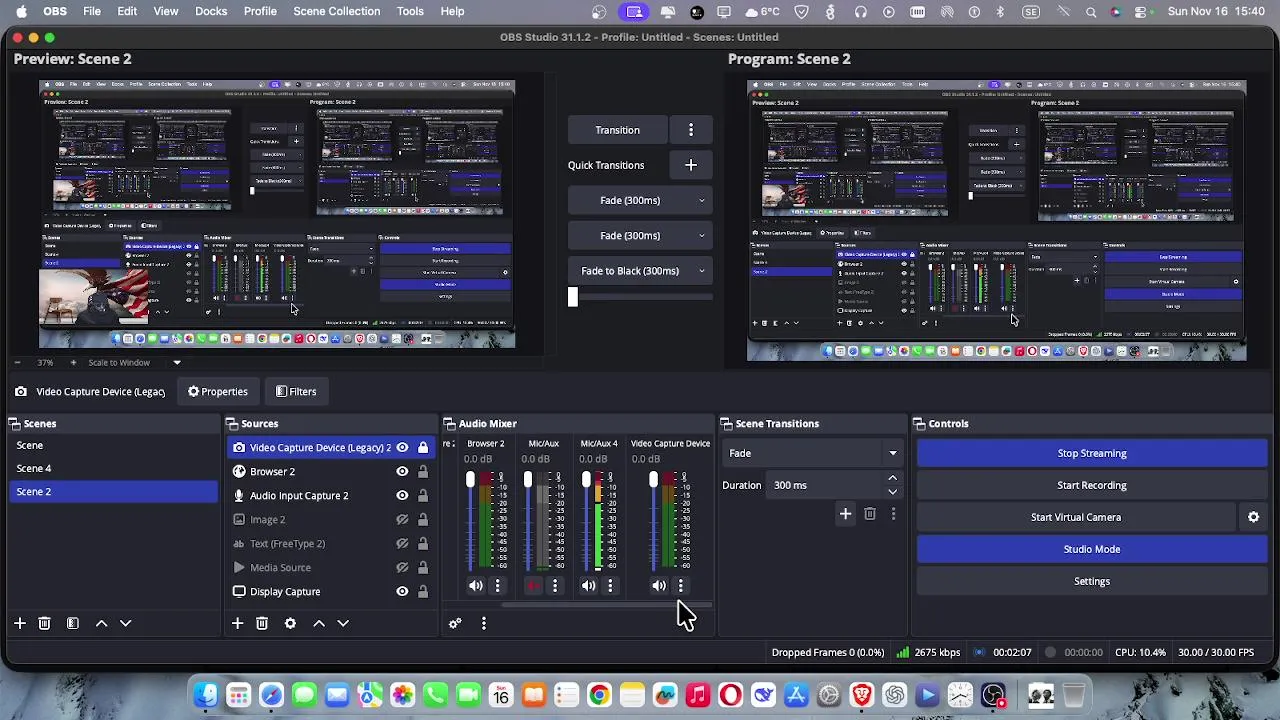
Task: Open Mic/Aux mixer channel options dots
Action: [x=555, y=586]
